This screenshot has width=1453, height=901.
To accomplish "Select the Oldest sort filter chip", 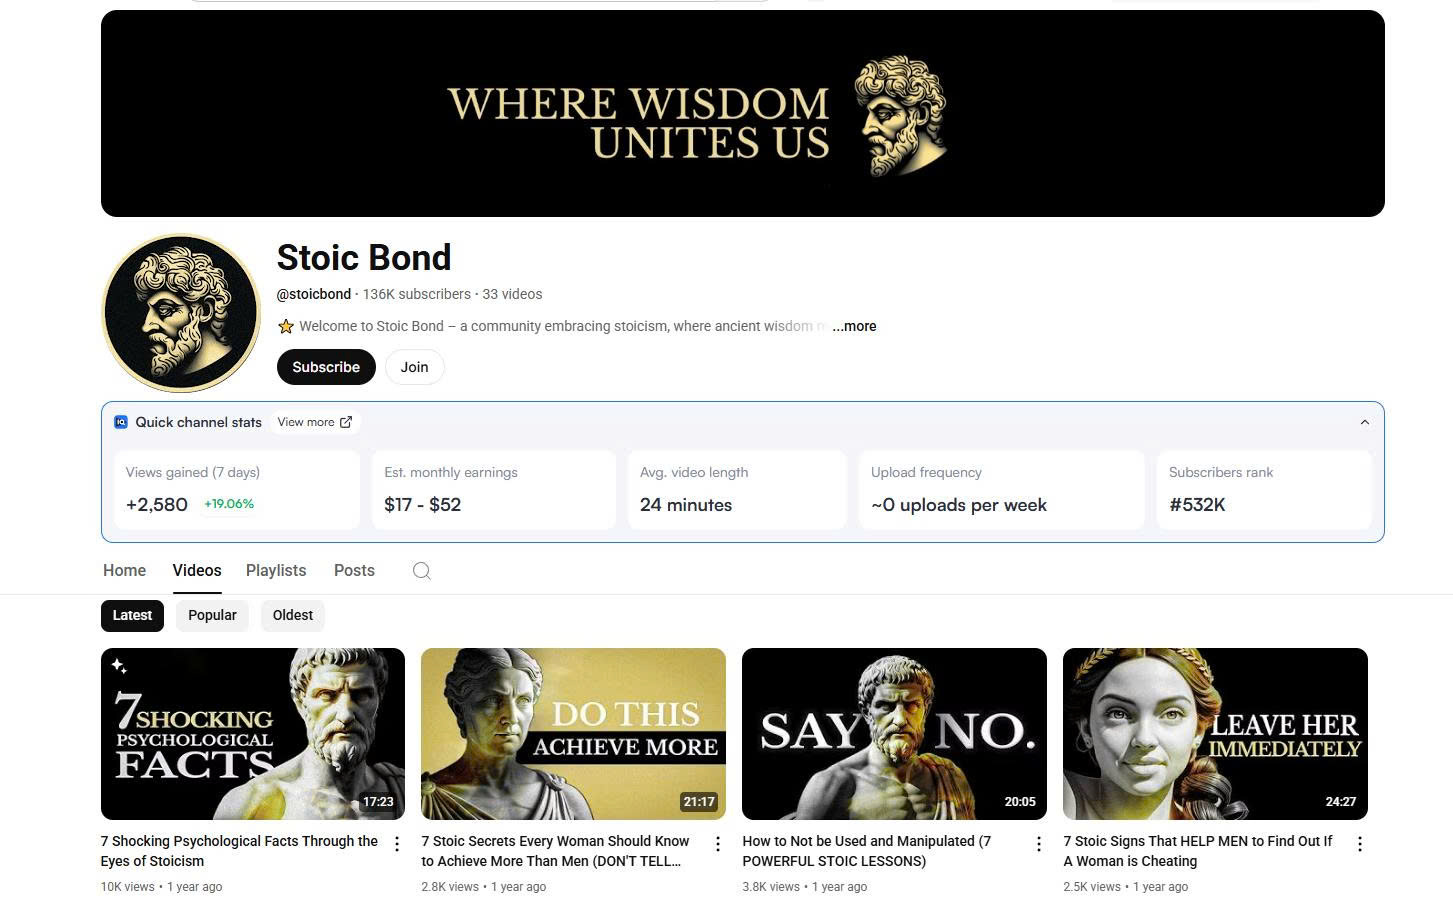I will [x=293, y=615].
